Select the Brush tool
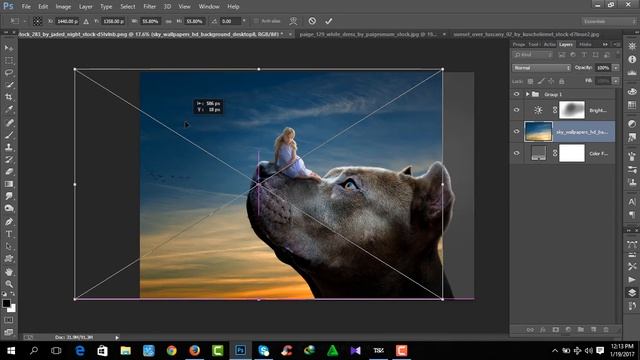This screenshot has width=640, height=360. [x=9, y=135]
